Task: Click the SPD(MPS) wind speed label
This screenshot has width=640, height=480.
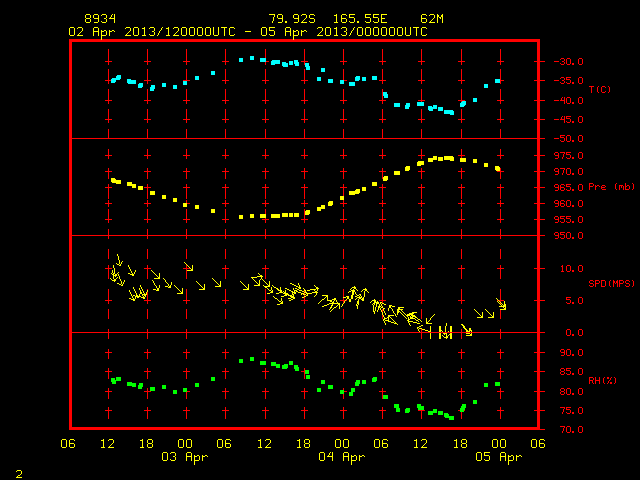Action: [611, 283]
